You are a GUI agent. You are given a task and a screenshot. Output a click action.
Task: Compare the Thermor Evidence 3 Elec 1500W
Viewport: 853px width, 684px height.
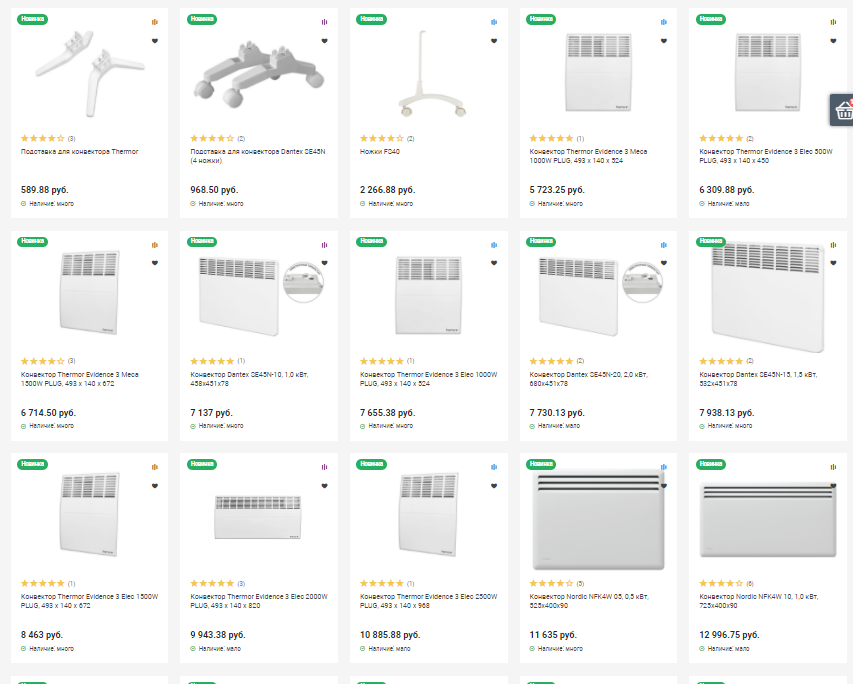tap(154, 467)
